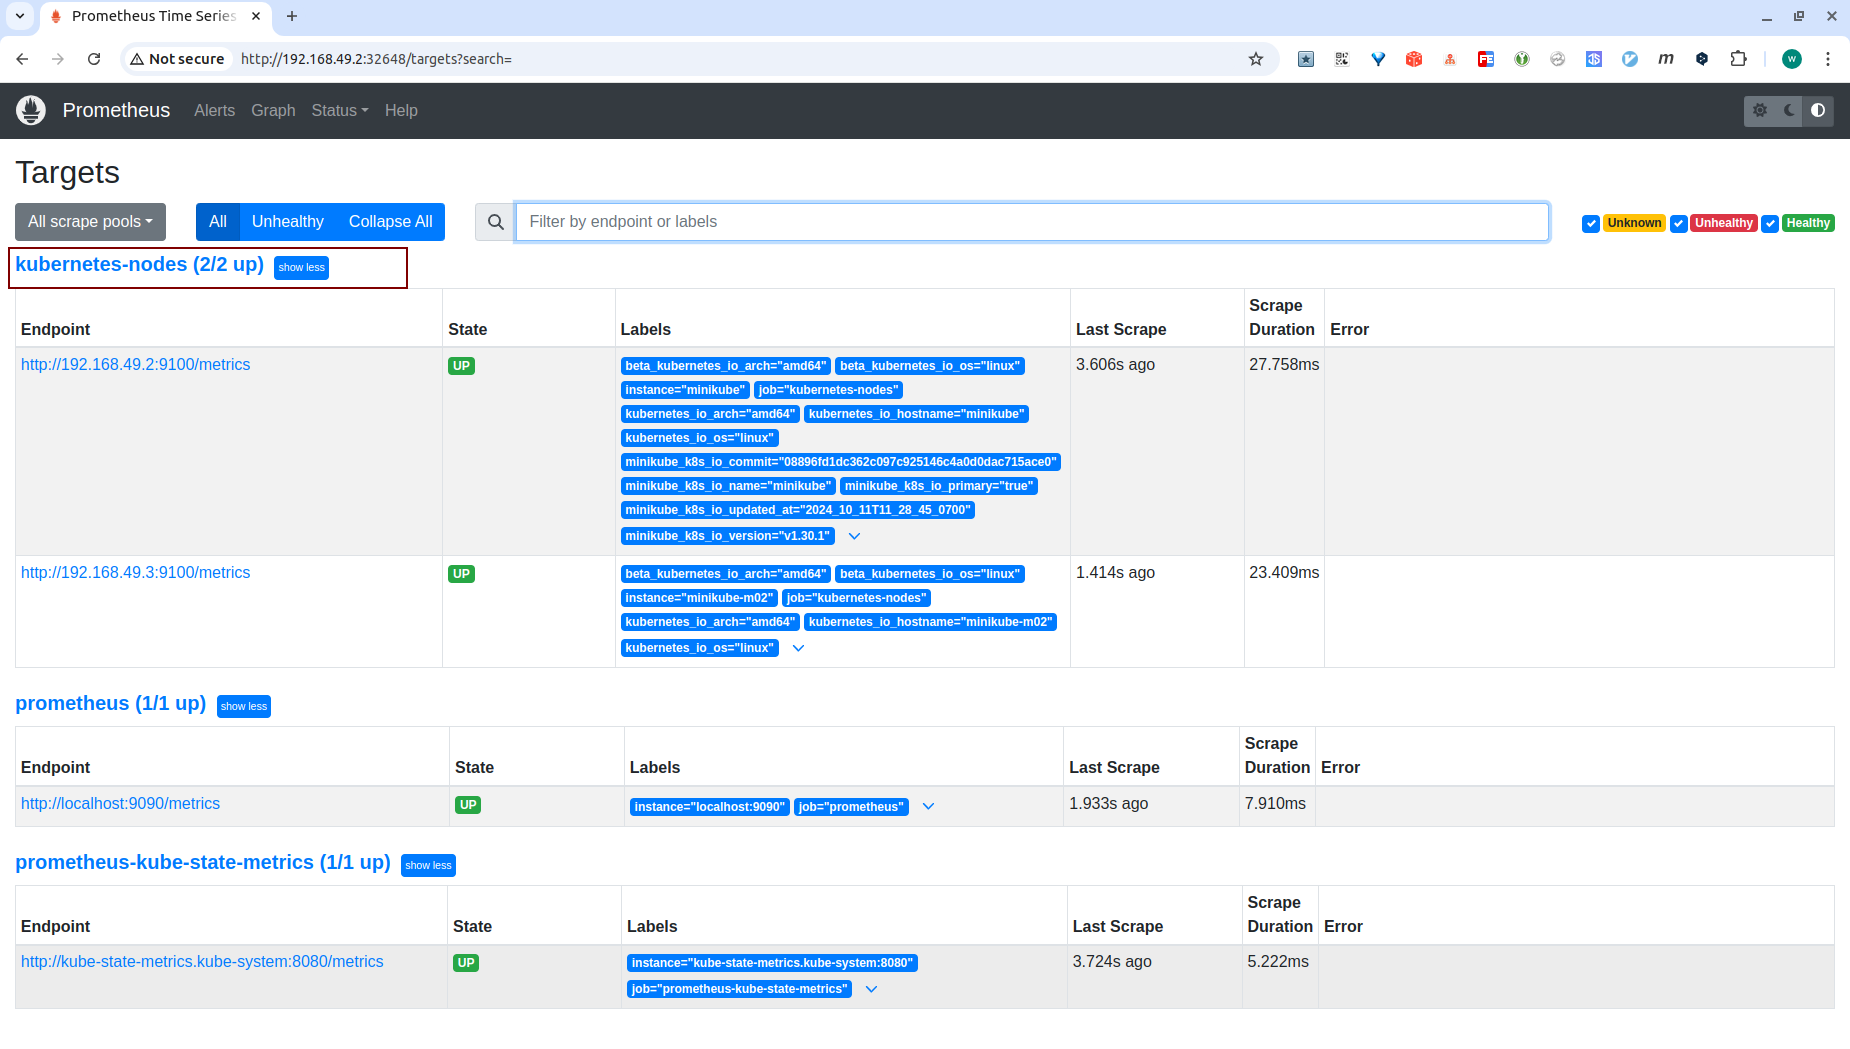This screenshot has width=1850, height=1049.
Task: Expand discovered labels for minikube target
Action: (x=855, y=536)
